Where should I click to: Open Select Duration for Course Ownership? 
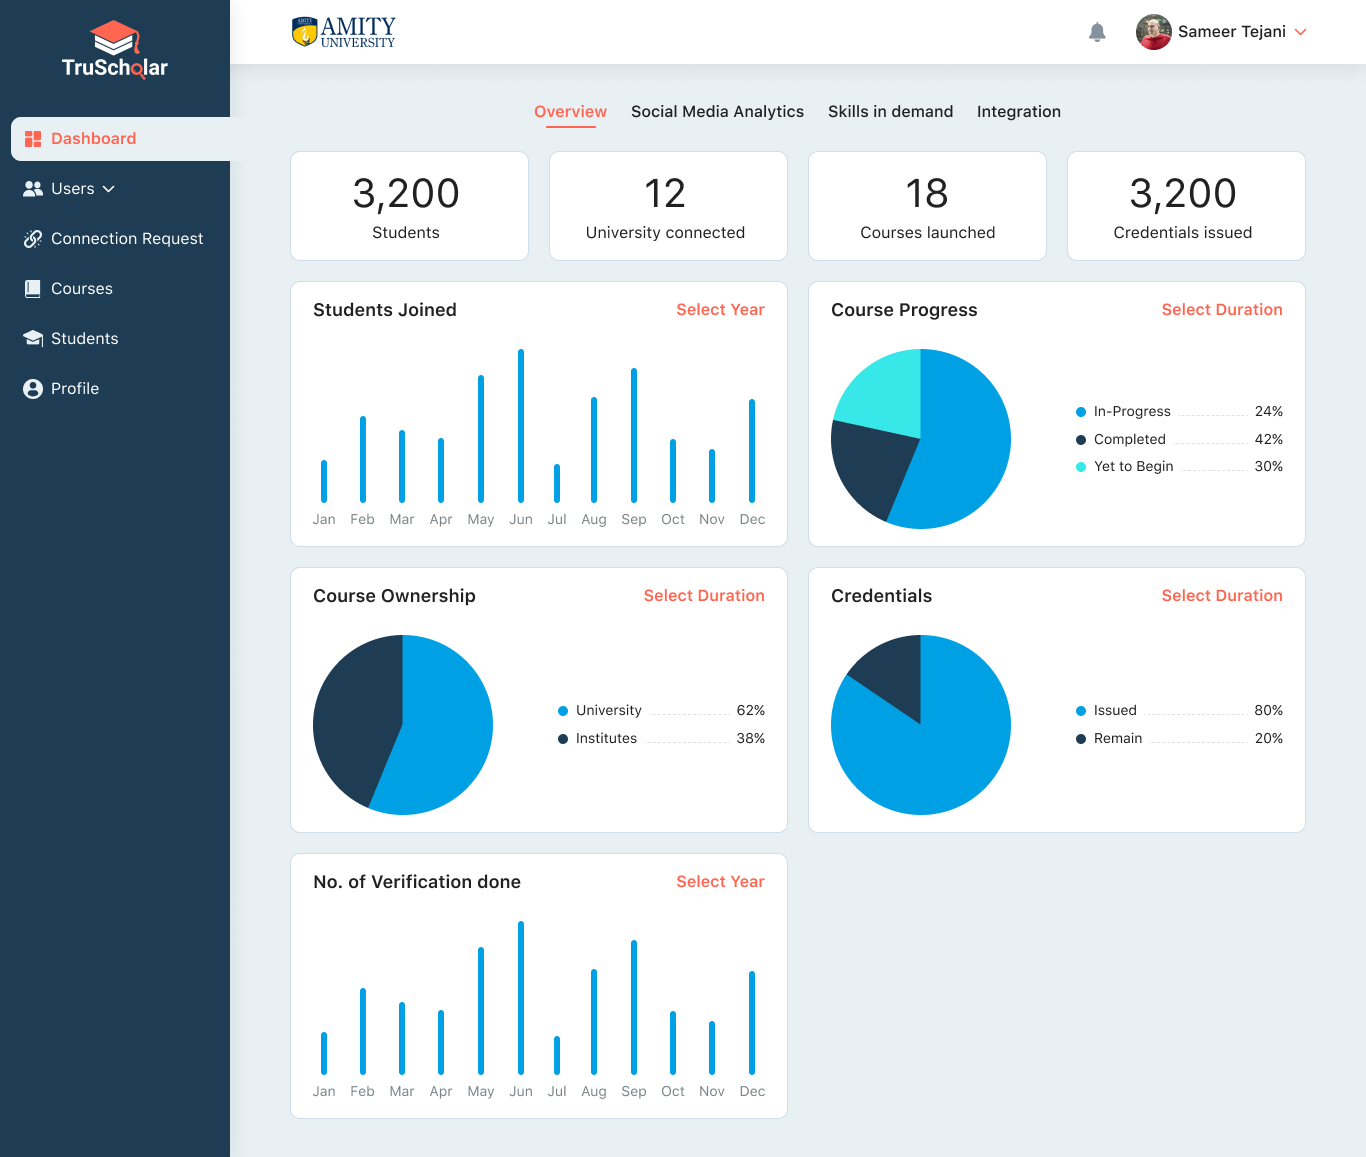703,596
